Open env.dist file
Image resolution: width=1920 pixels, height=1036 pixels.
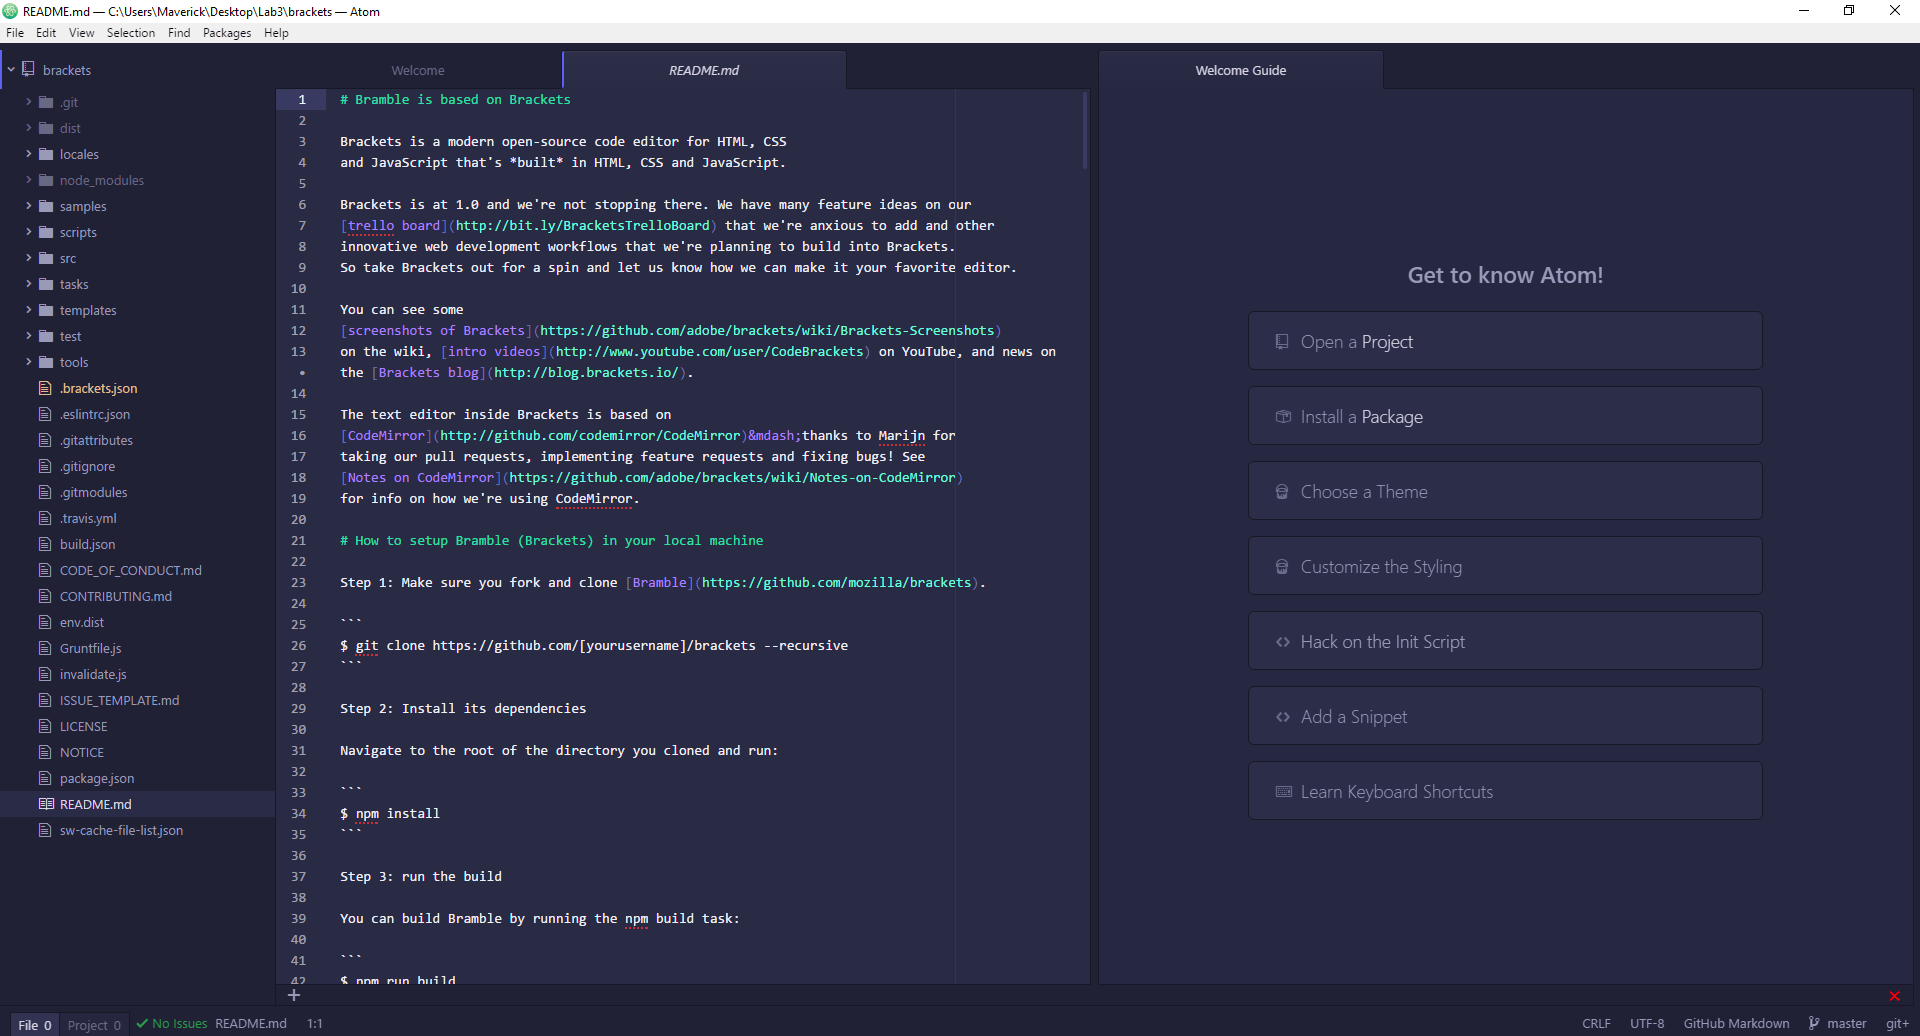tap(81, 622)
